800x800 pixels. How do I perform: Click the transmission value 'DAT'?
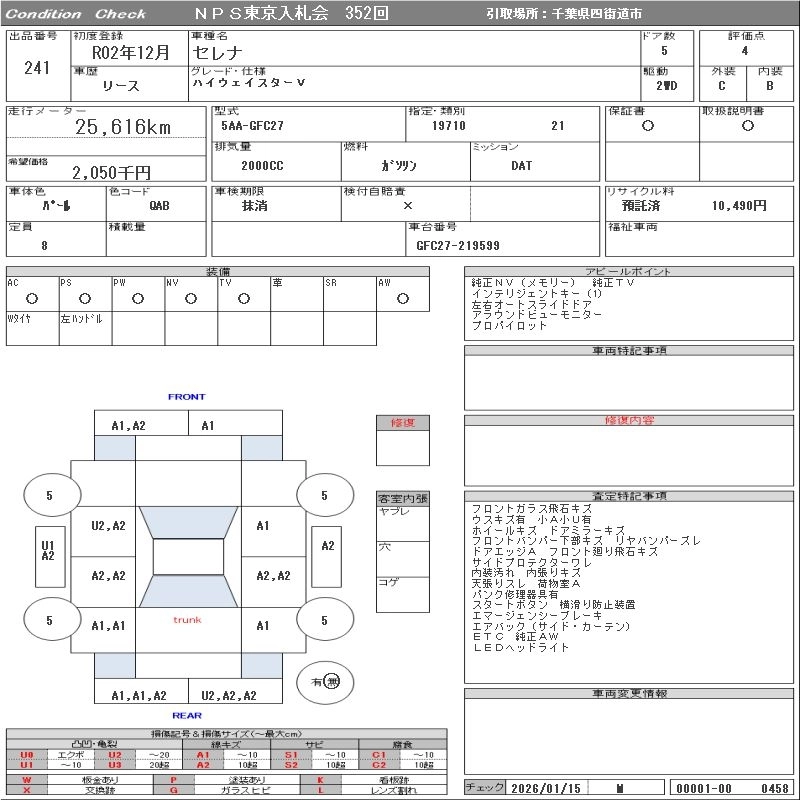(x=521, y=165)
